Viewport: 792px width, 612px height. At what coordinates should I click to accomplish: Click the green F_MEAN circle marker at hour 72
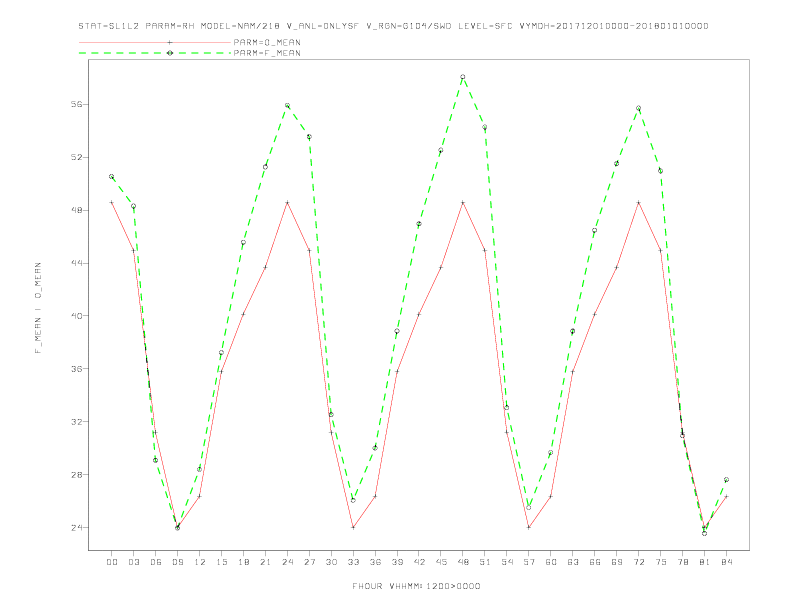tap(638, 108)
